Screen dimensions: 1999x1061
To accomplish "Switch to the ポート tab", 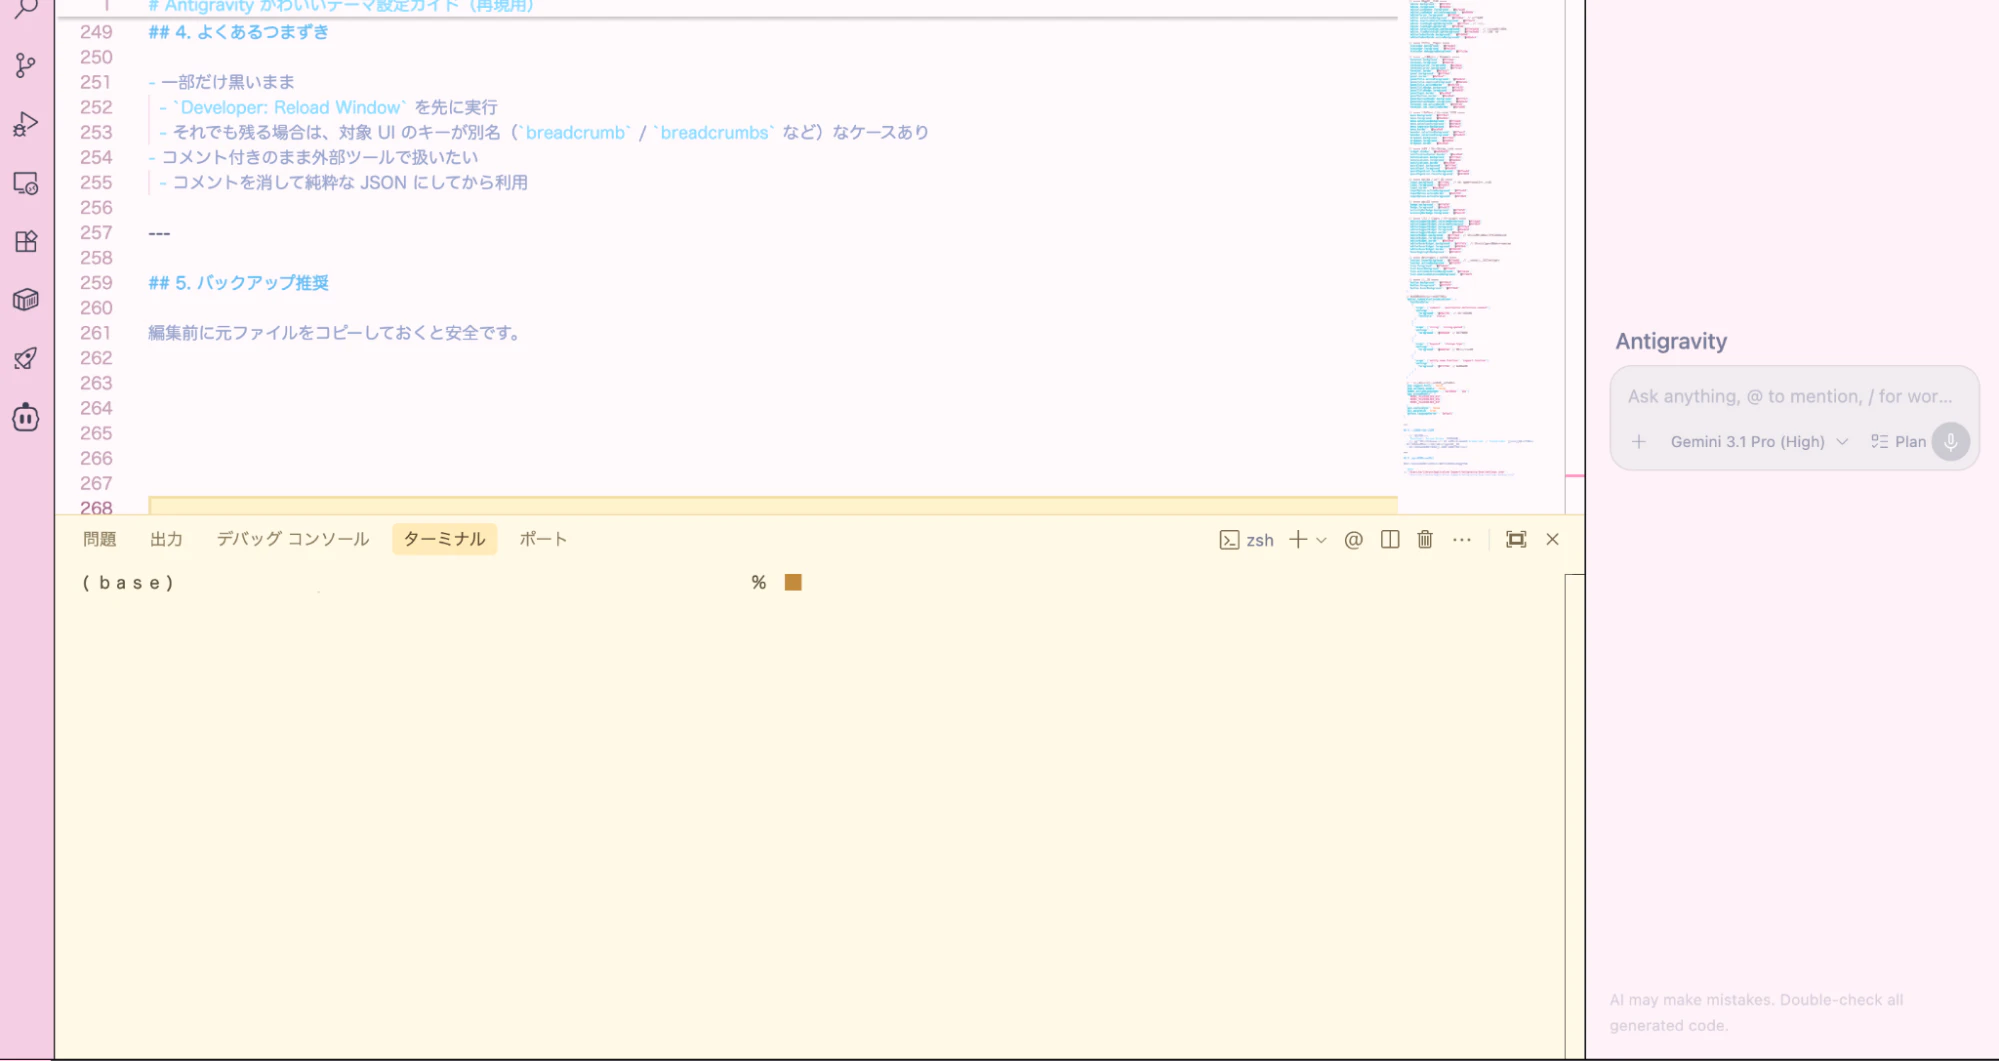I will click(x=543, y=539).
